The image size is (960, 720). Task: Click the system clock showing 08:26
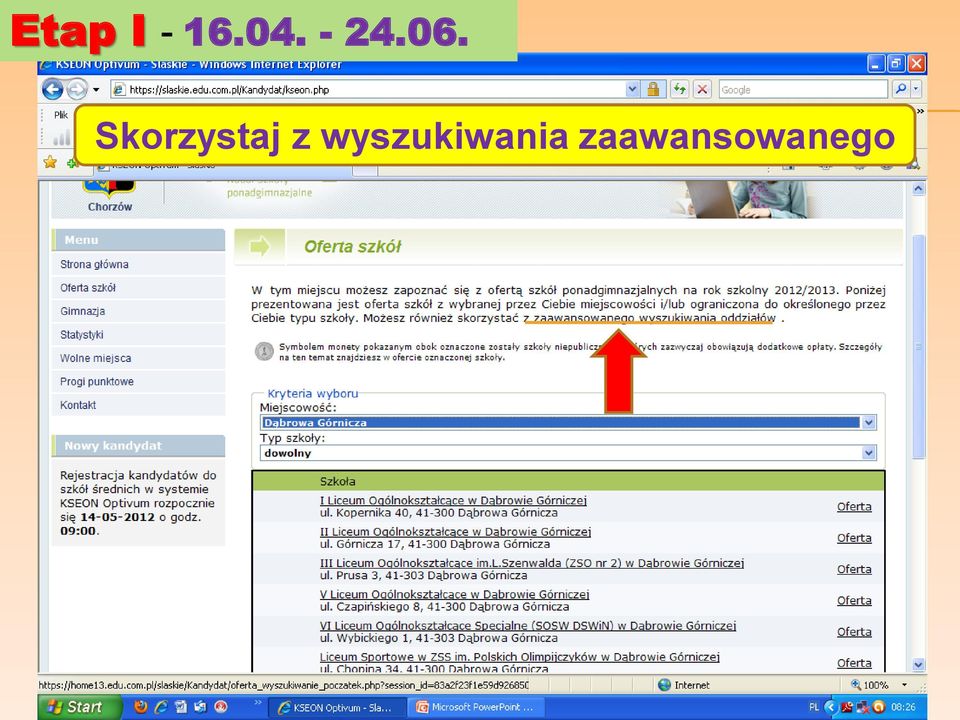903,707
